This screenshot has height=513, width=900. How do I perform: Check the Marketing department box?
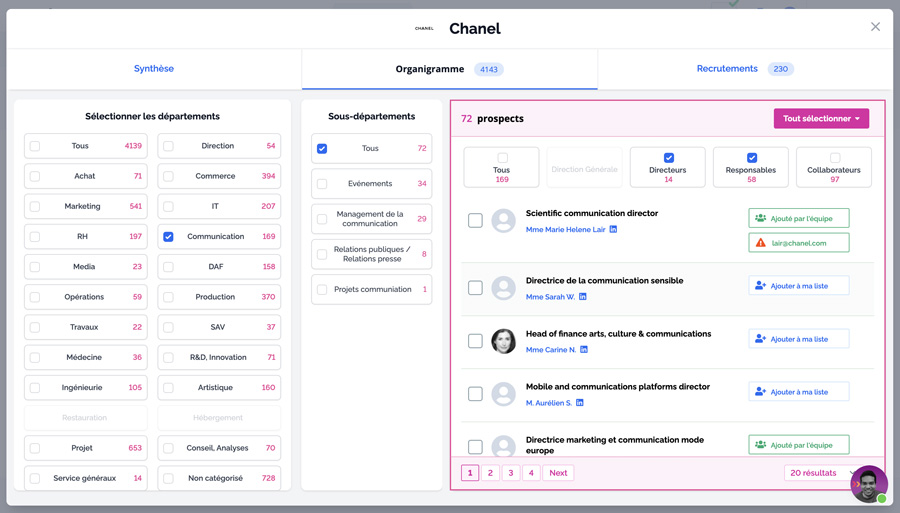[x=35, y=207]
